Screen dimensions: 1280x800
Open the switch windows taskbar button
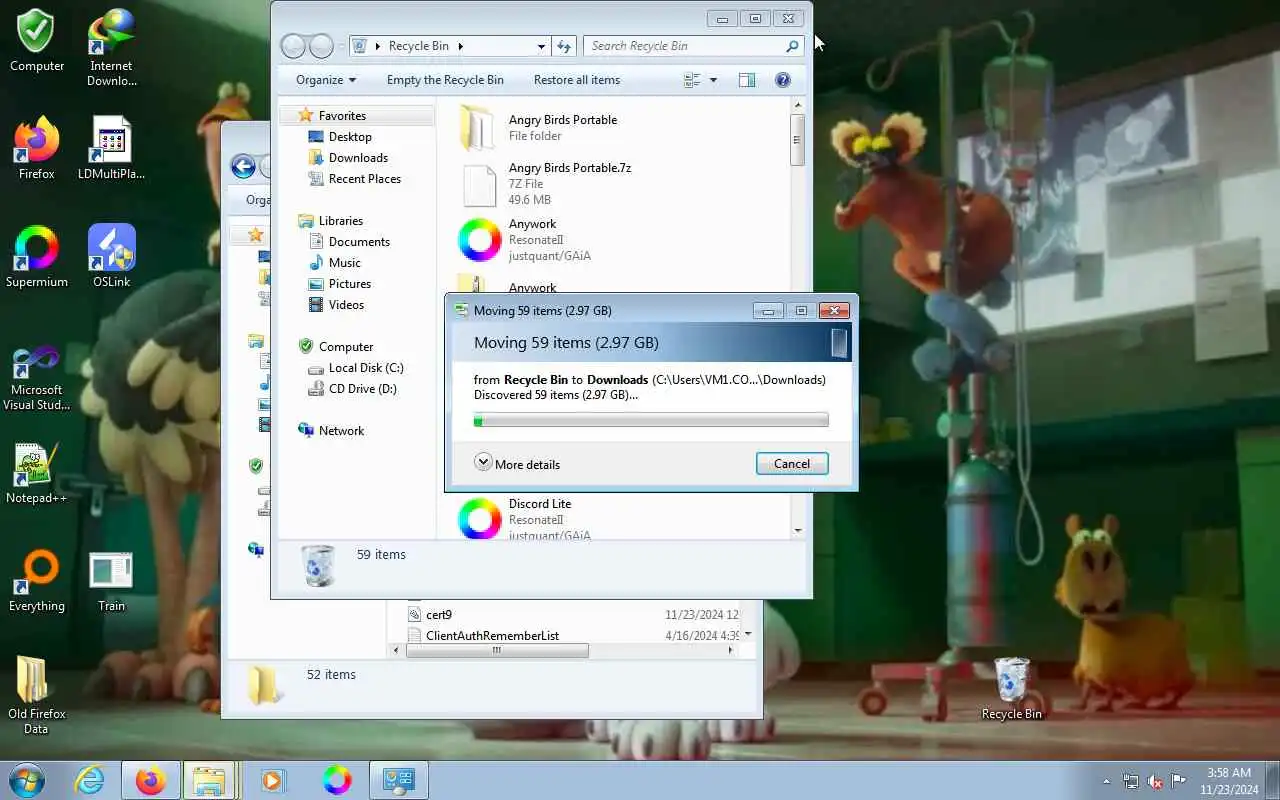pyautogui.click(x=399, y=779)
